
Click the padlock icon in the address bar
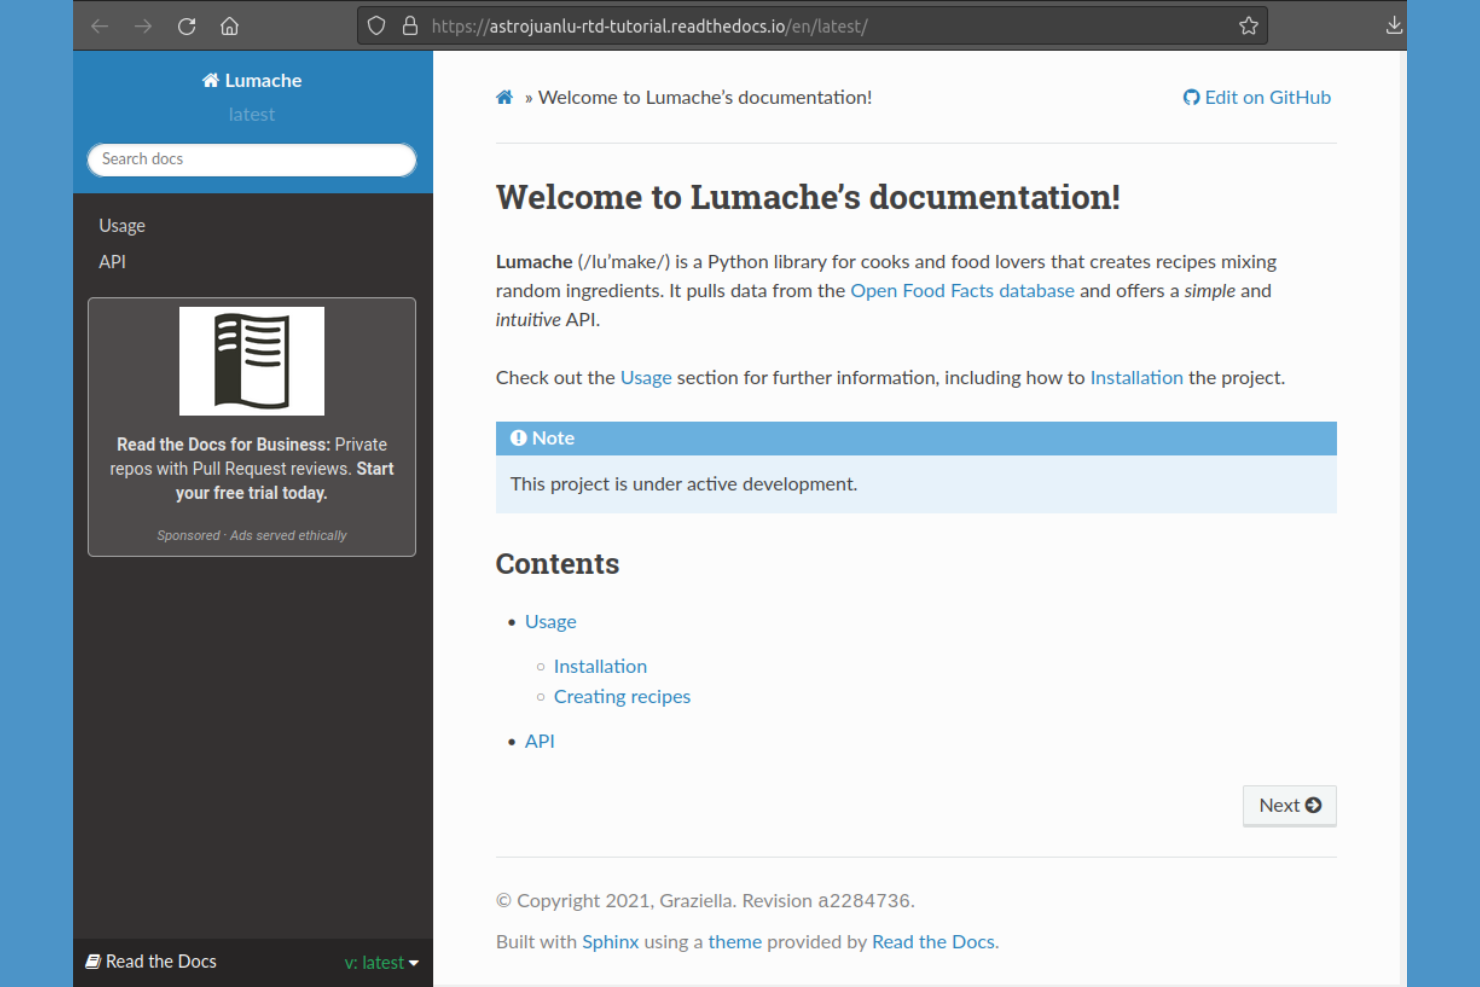(x=410, y=25)
